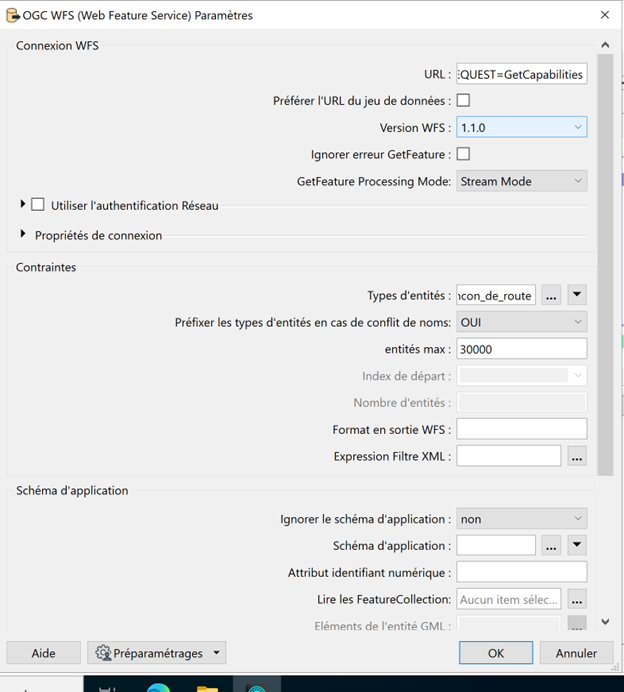Open Expression Filtre XML ellipsis editor
Image resolution: width=624 pixels, height=692 pixels.
tap(577, 456)
